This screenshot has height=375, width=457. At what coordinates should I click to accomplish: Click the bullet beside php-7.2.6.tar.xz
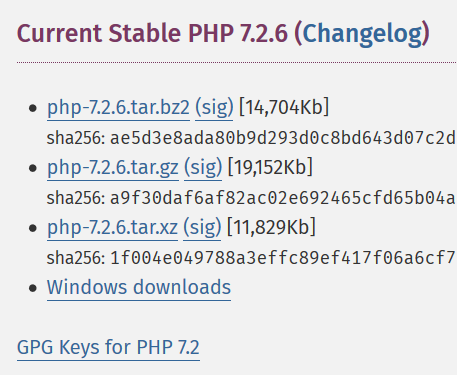33,228
